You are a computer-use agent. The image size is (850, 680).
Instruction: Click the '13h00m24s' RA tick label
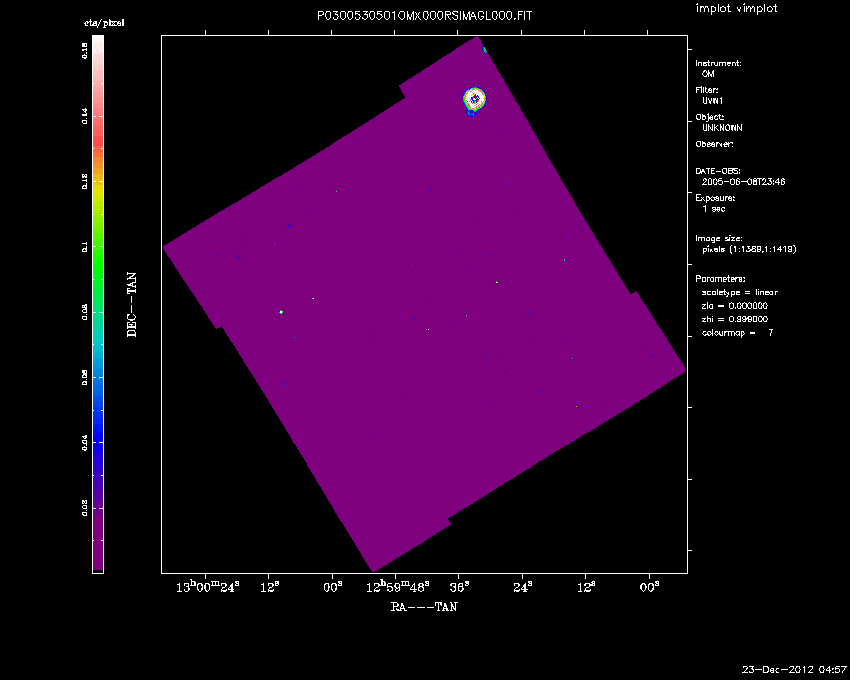point(208,587)
